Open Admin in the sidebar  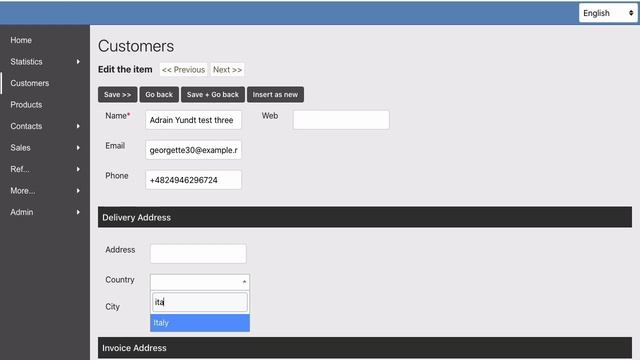(22, 212)
